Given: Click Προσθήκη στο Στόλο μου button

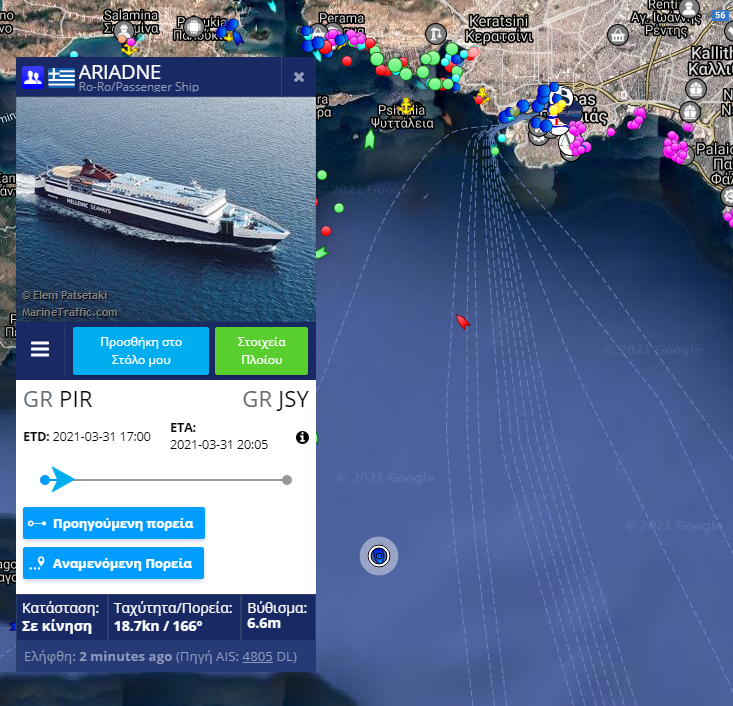Looking at the screenshot, I should (x=141, y=351).
